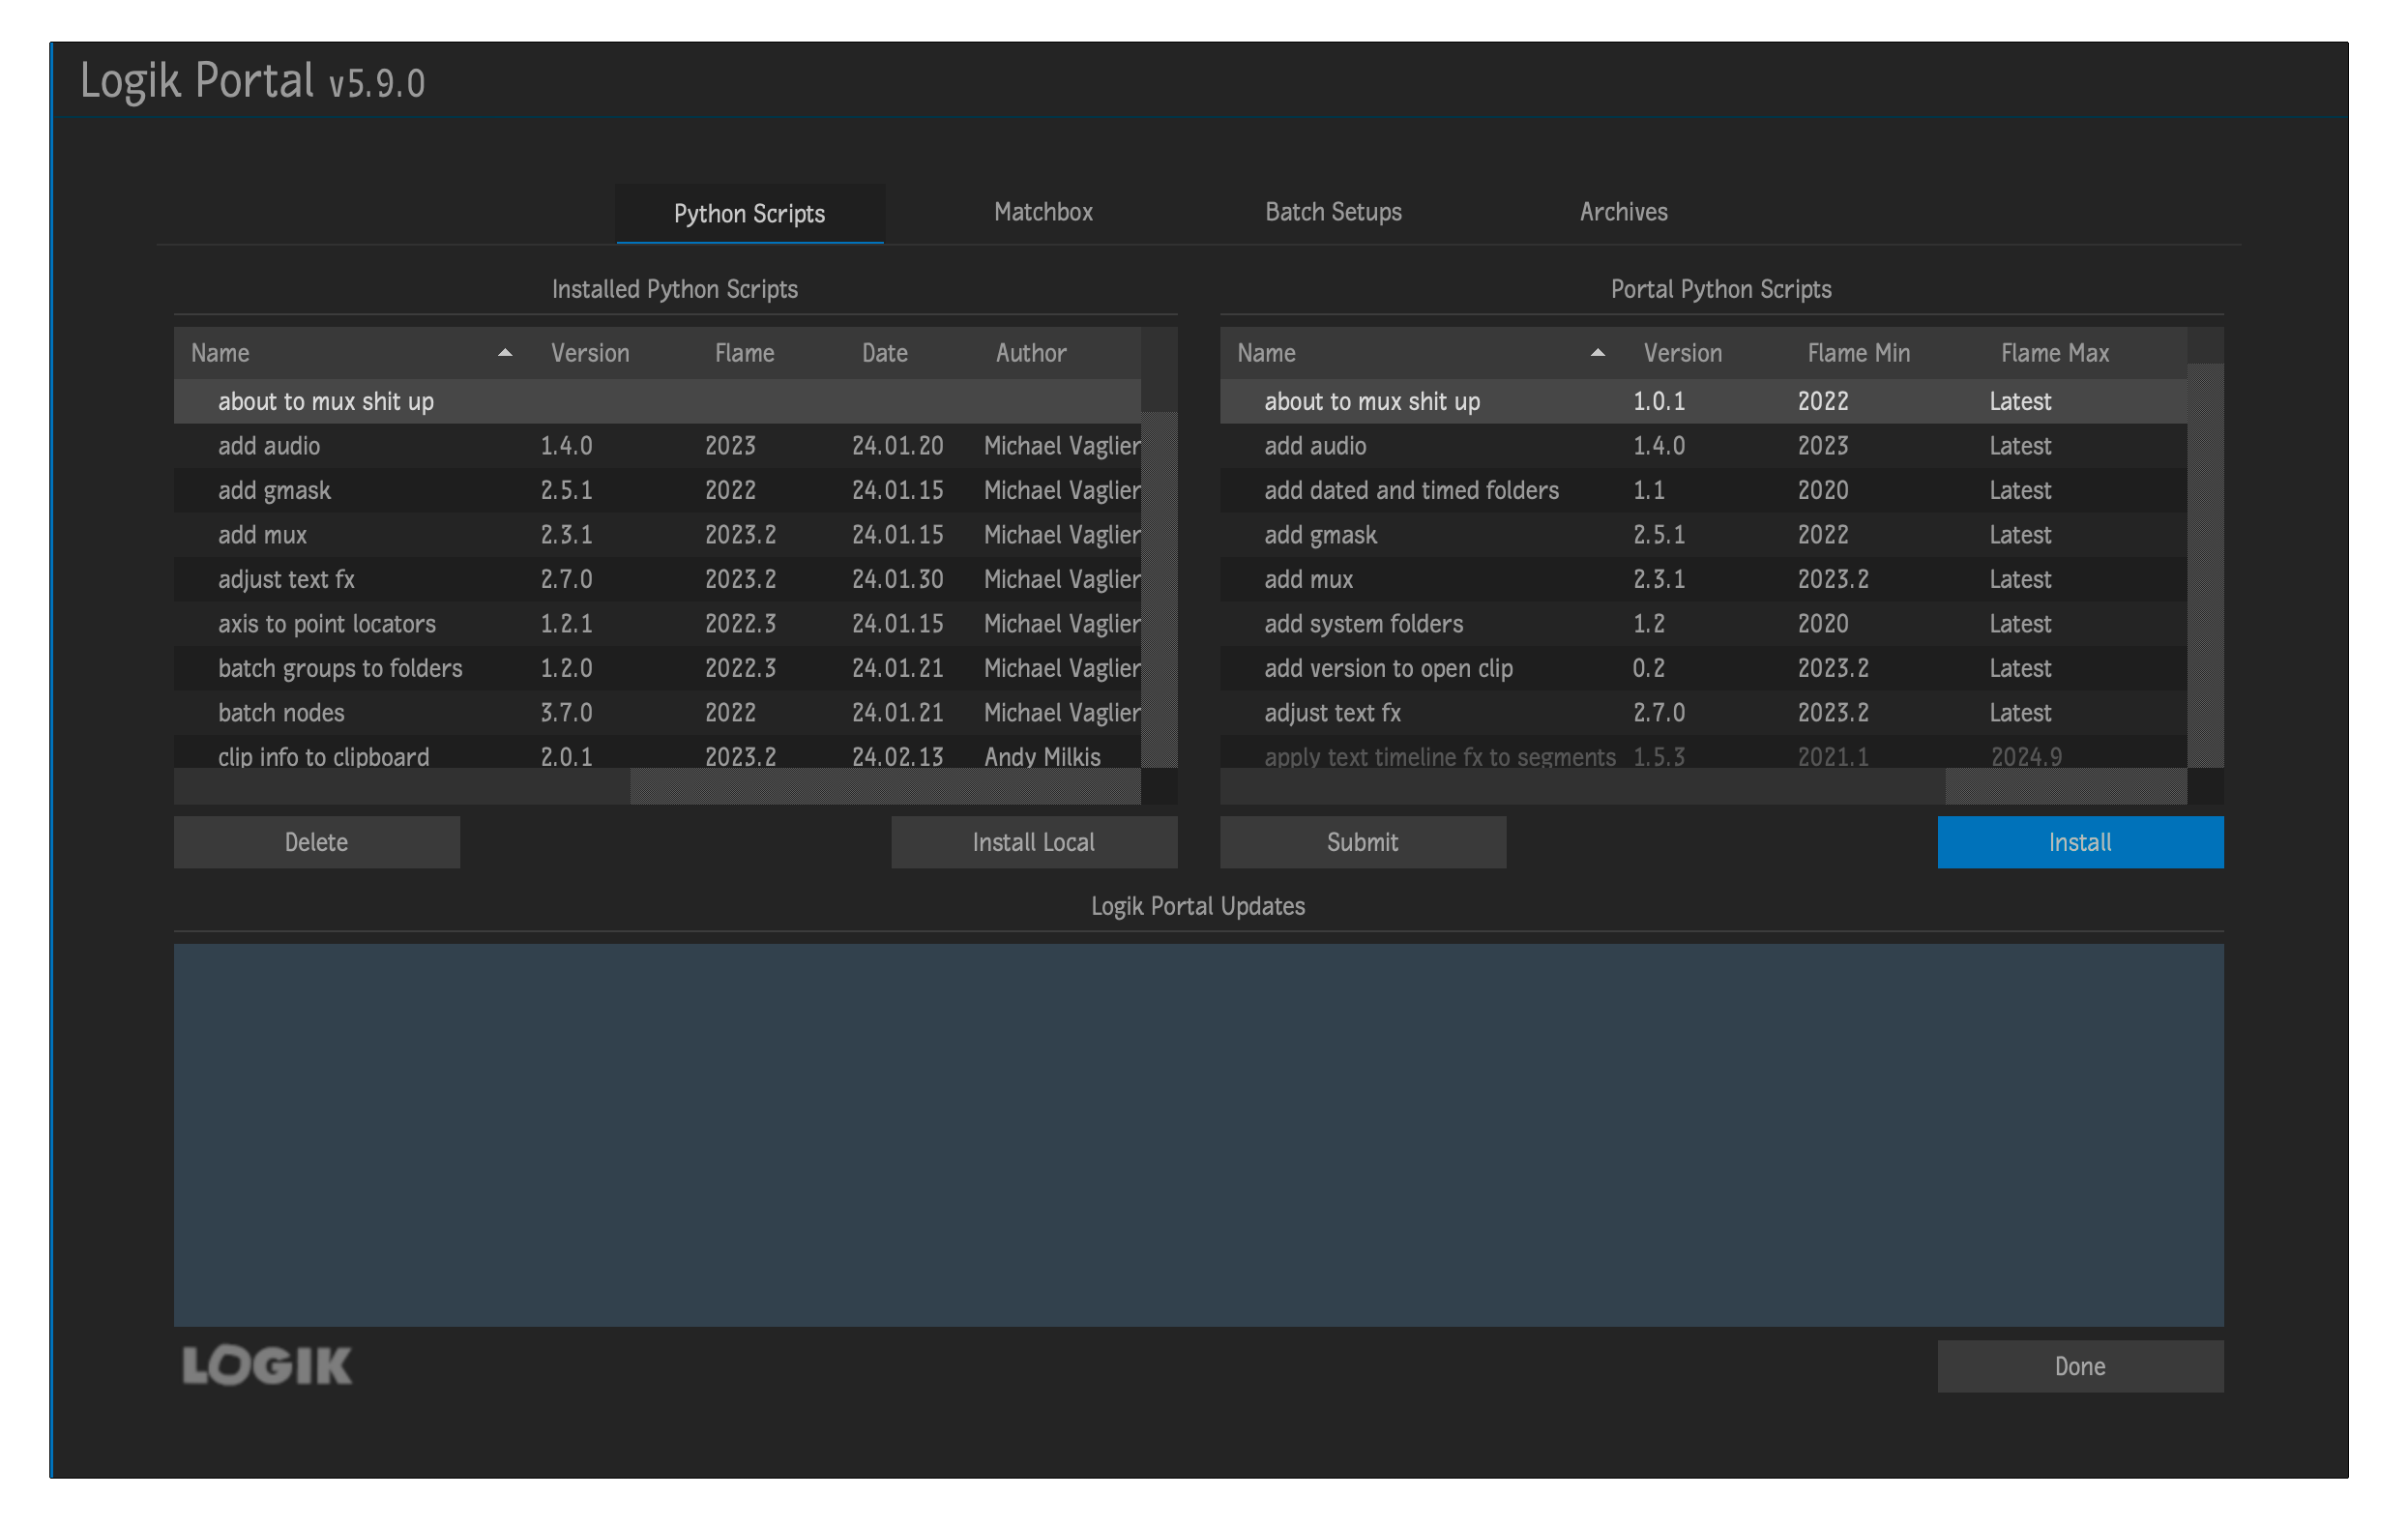The height and width of the screenshot is (1526, 2408).
Task: Select installed script axis to point locators
Action: [327, 624]
